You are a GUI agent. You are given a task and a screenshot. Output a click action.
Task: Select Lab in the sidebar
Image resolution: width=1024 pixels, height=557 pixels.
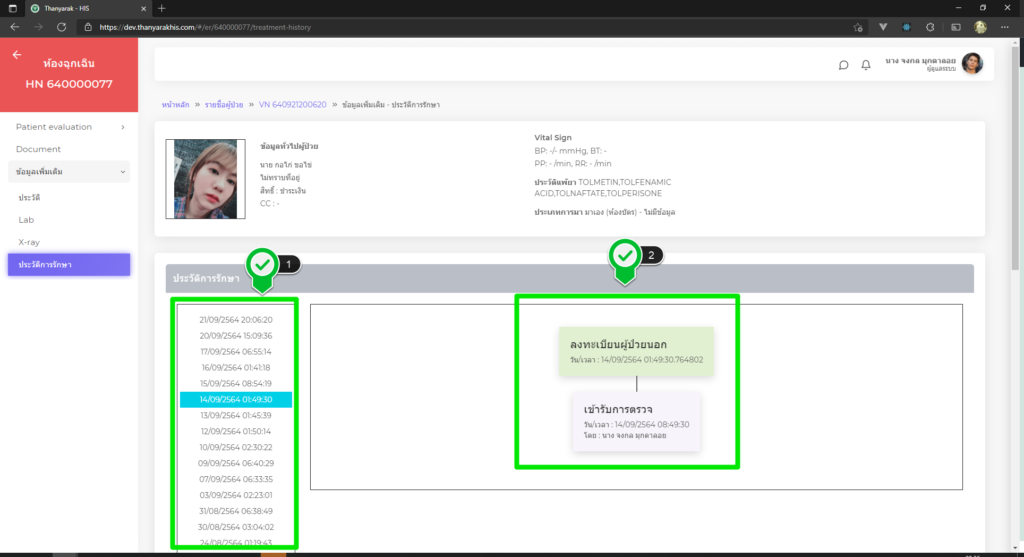click(26, 219)
